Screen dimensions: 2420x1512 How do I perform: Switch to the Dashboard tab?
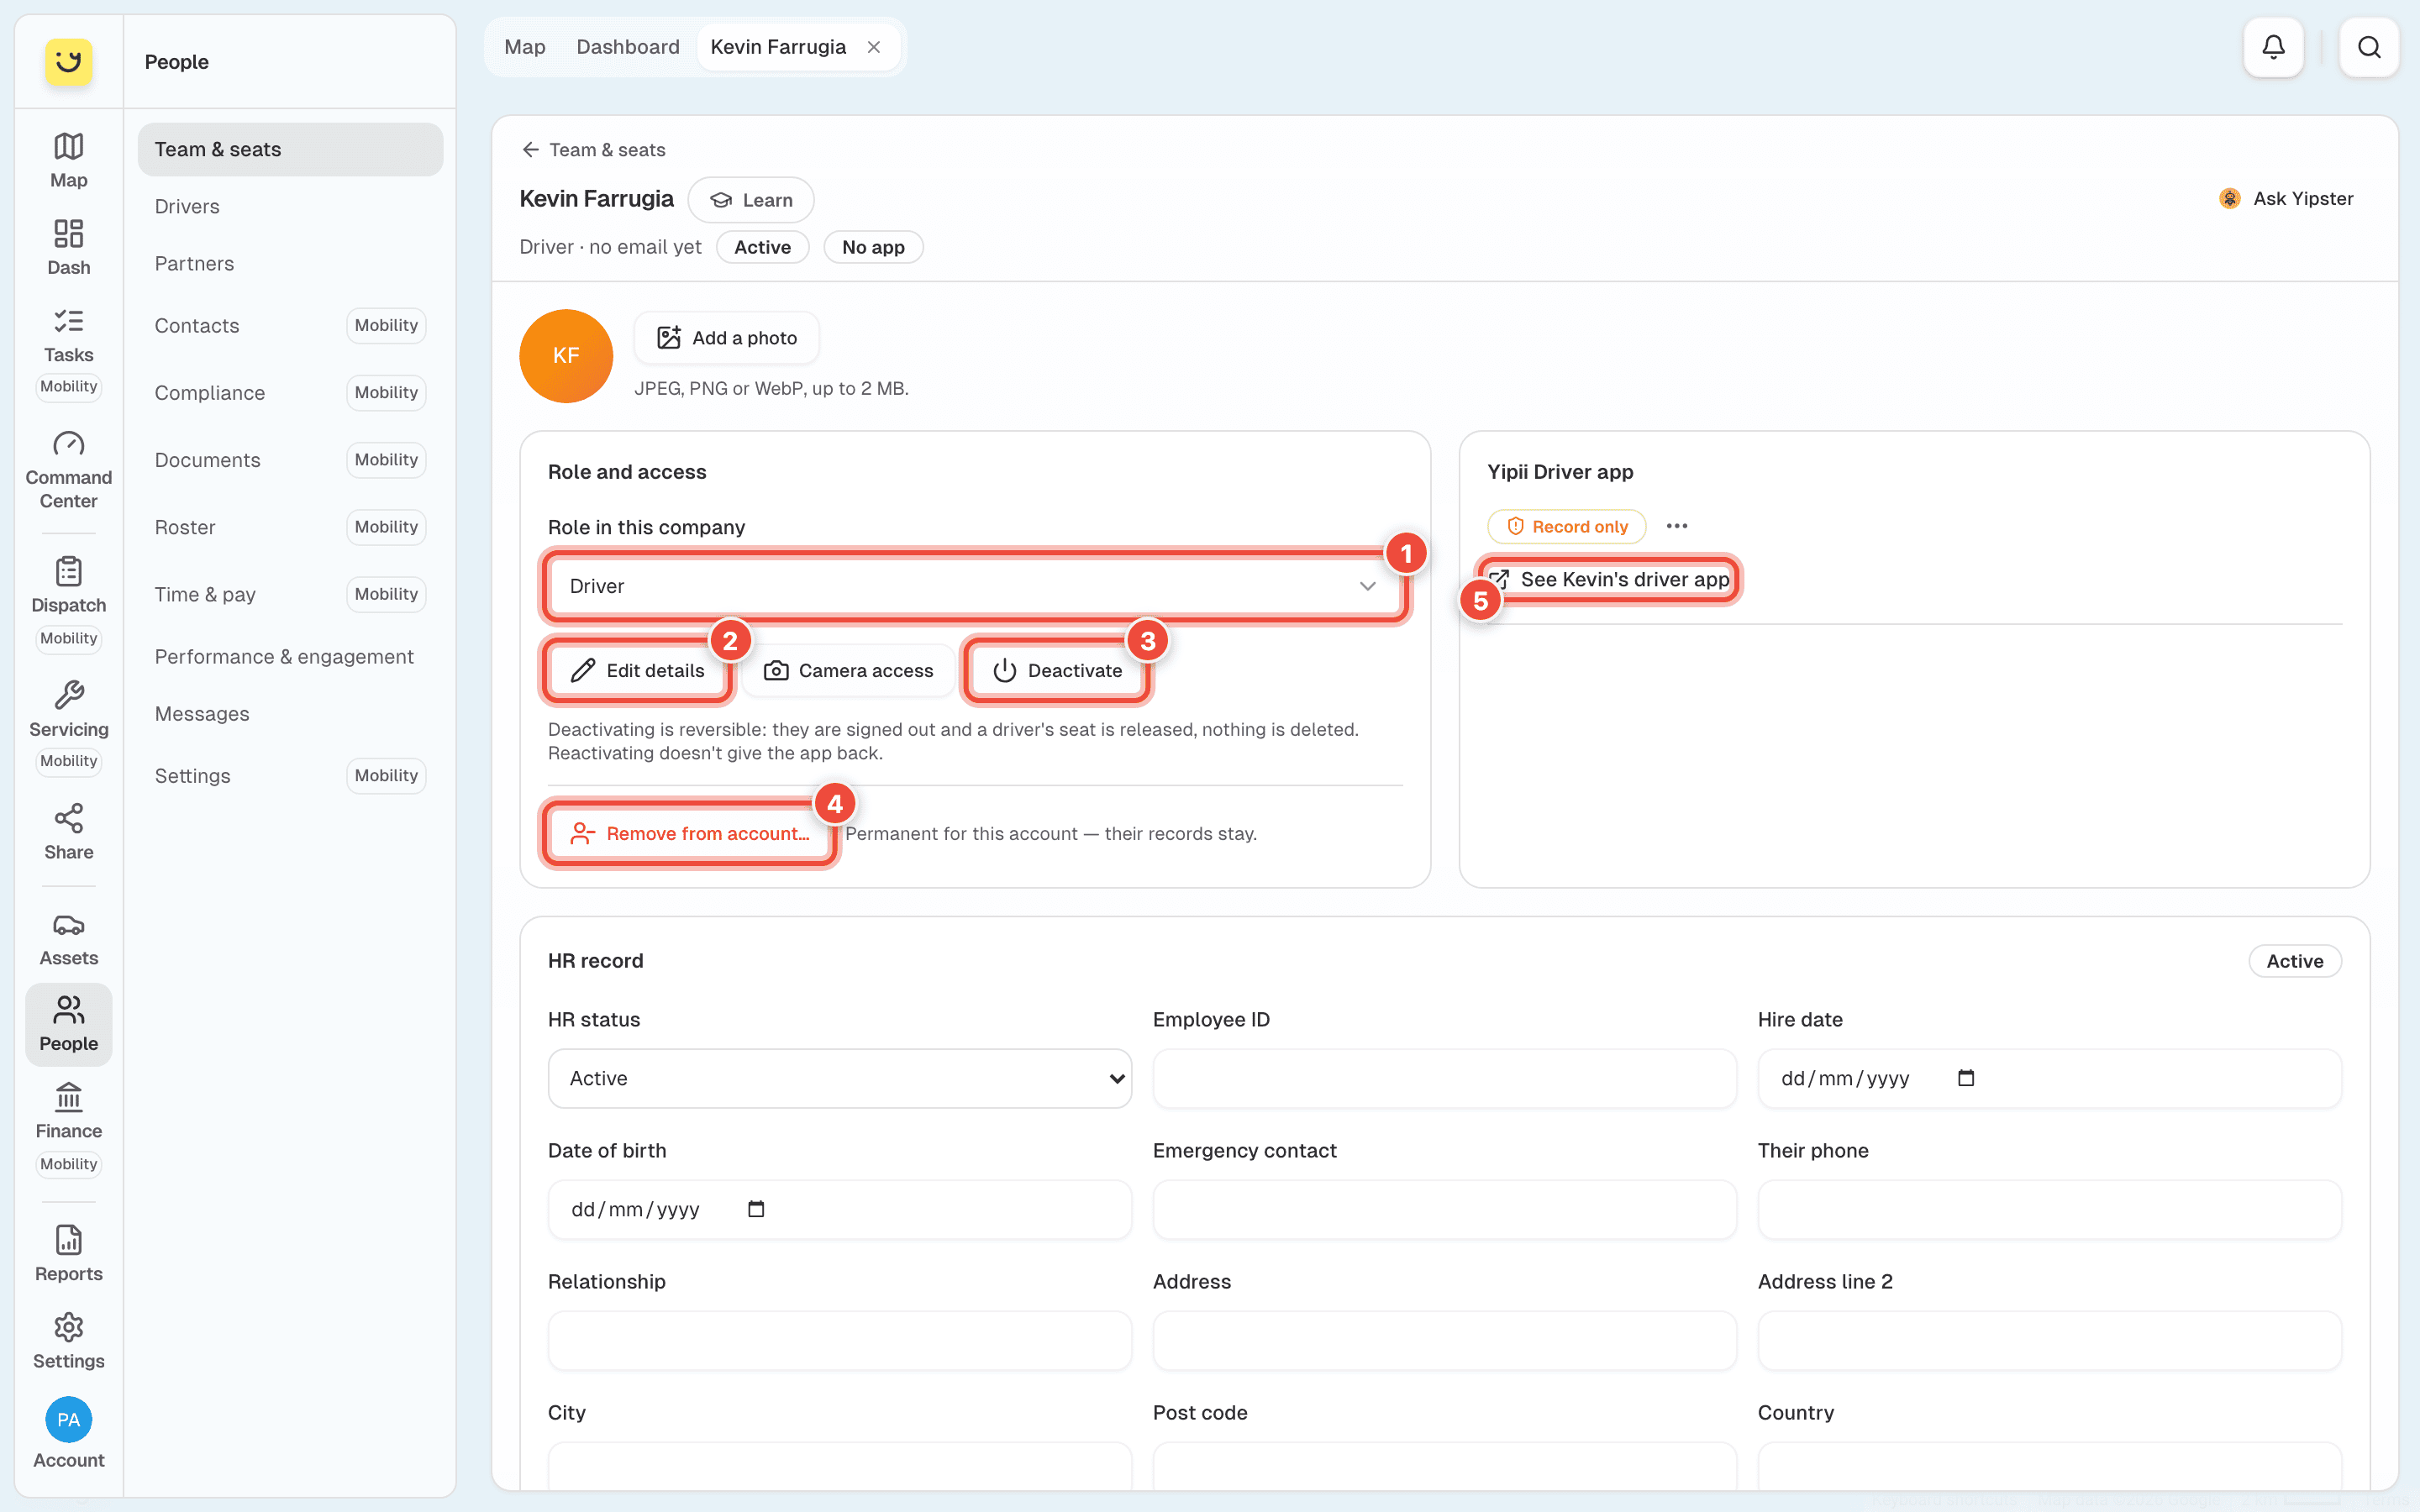click(627, 47)
